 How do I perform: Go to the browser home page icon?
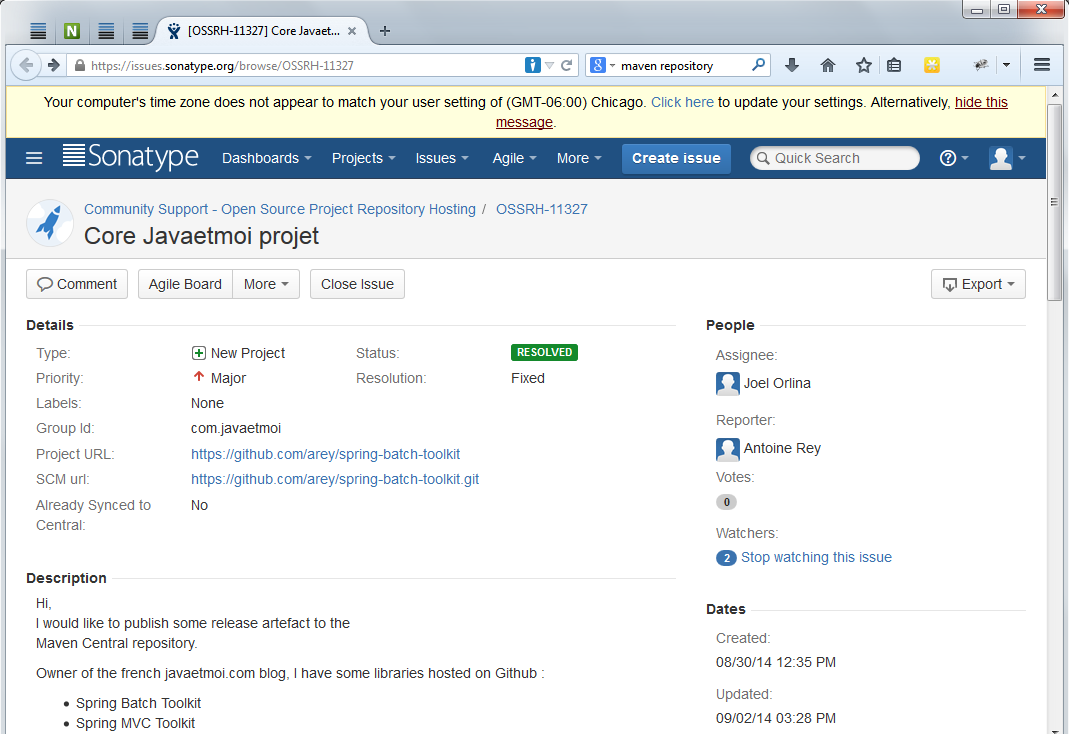[x=828, y=65]
